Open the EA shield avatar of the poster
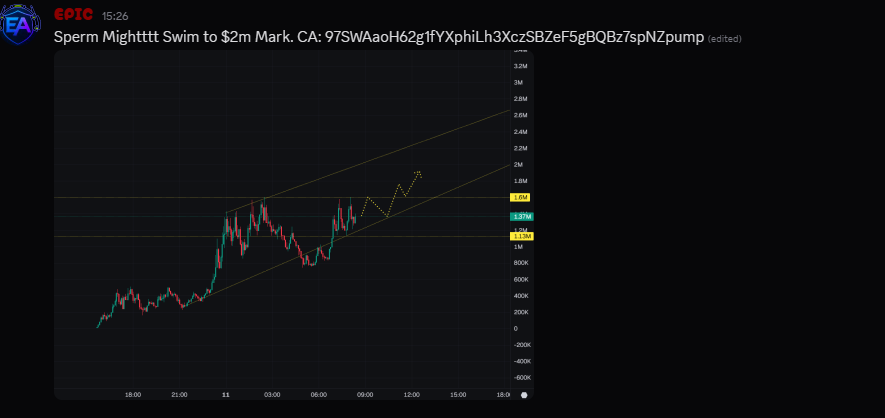 pyautogui.click(x=20, y=24)
